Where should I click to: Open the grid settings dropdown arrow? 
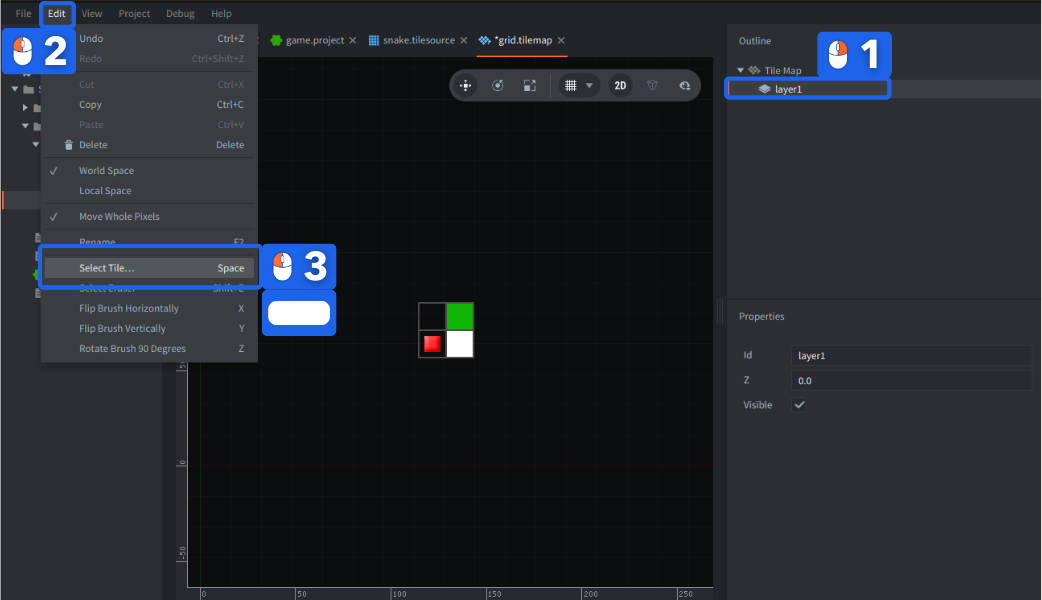point(590,86)
